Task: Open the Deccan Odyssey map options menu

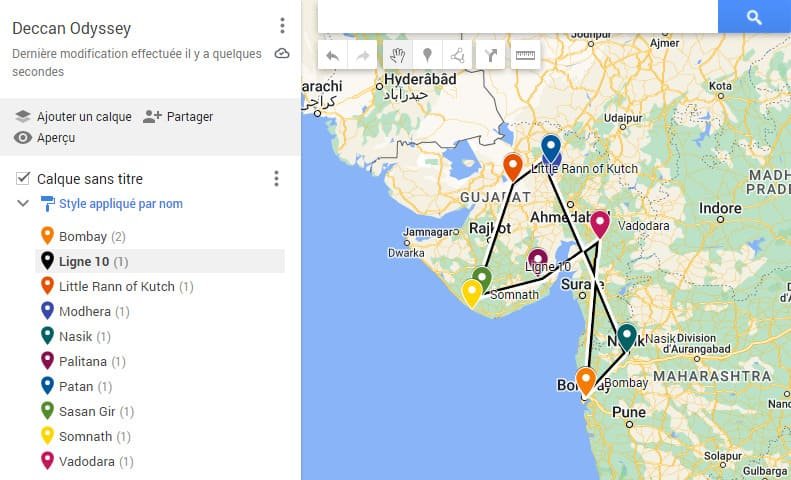Action: [282, 26]
